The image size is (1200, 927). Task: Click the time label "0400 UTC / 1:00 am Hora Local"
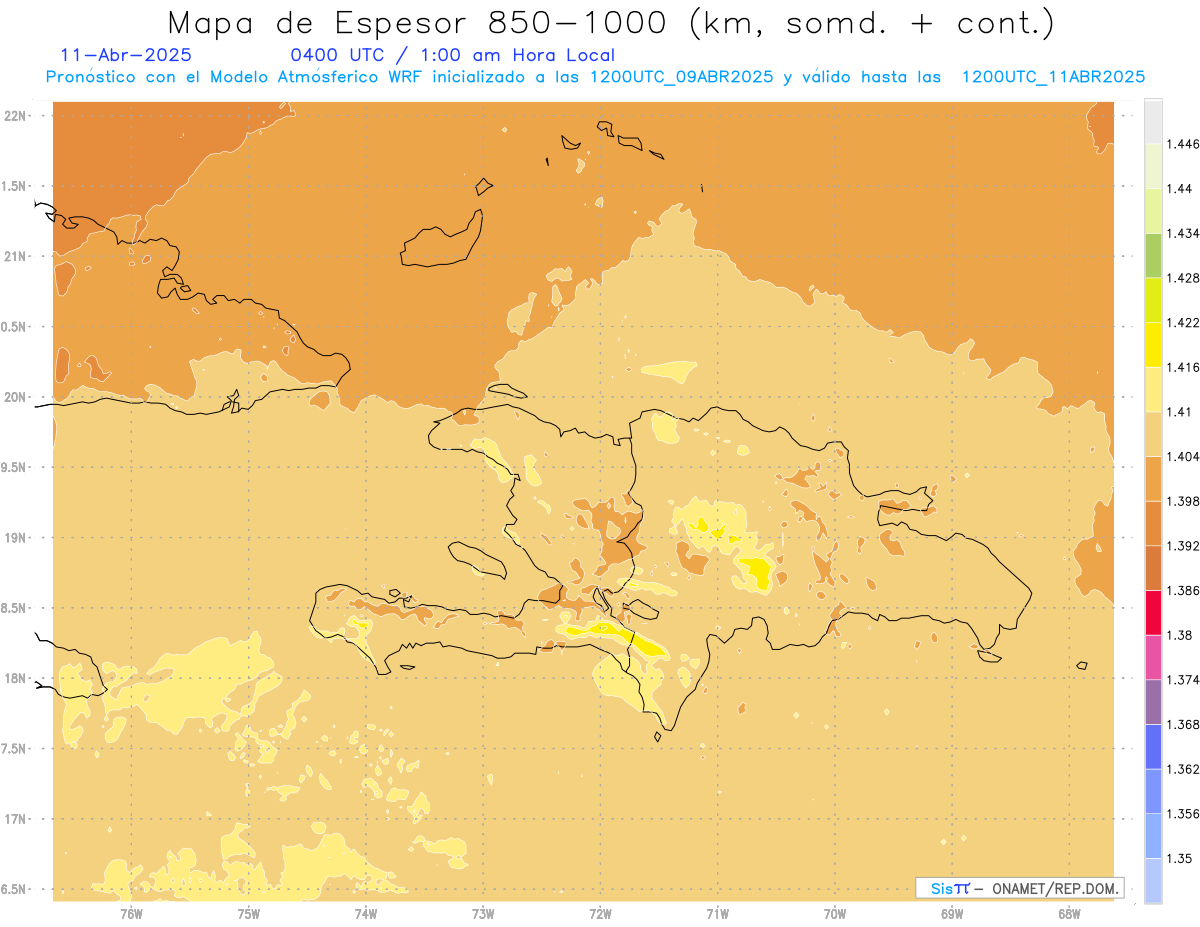pyautogui.click(x=452, y=56)
